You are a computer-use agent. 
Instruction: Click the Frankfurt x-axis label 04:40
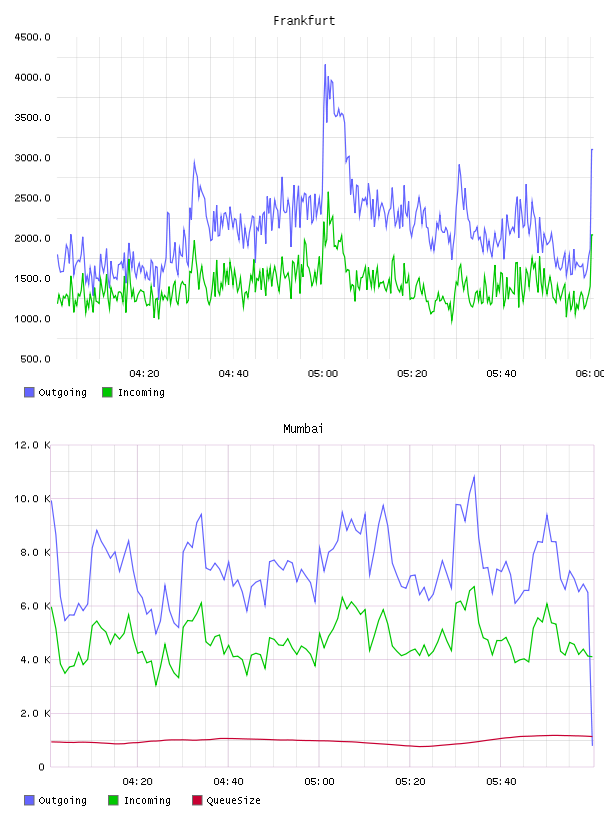pyautogui.click(x=233, y=374)
